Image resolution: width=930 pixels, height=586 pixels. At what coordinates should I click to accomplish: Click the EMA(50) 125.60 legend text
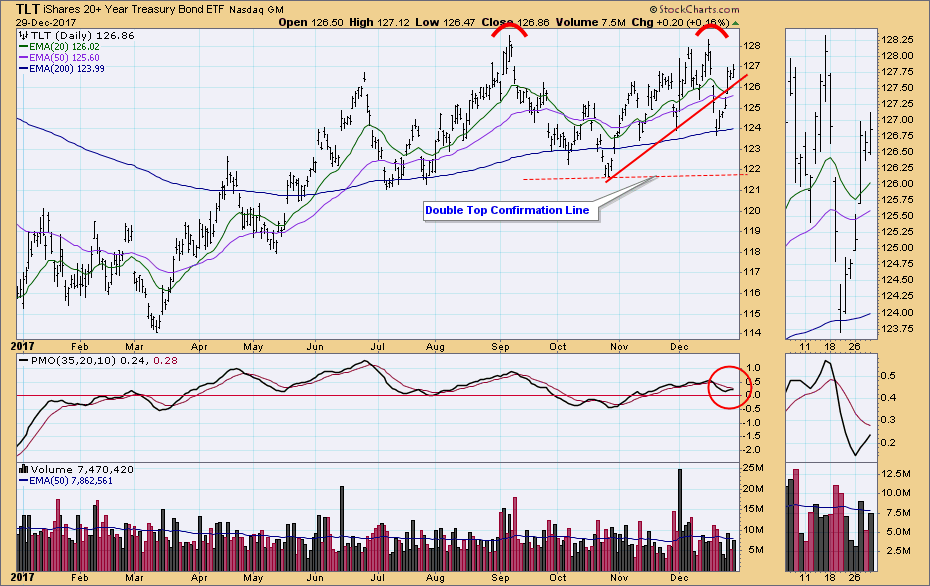click(64, 58)
